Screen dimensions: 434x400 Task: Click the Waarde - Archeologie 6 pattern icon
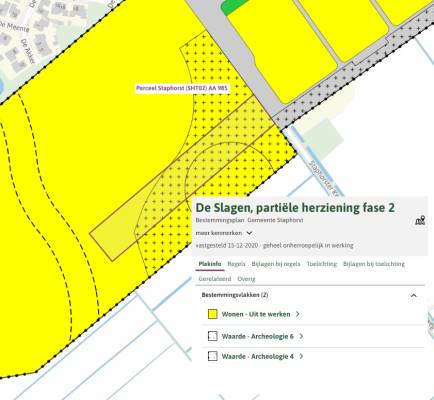(213, 336)
